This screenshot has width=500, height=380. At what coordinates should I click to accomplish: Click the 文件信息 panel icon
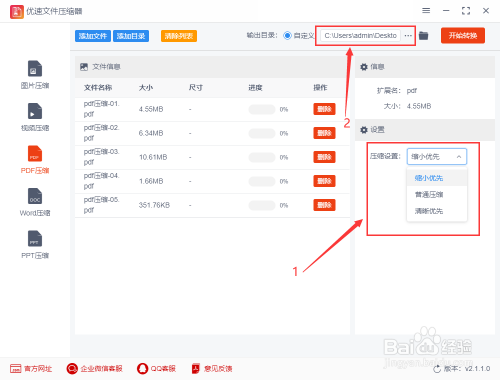pyautogui.click(x=84, y=67)
